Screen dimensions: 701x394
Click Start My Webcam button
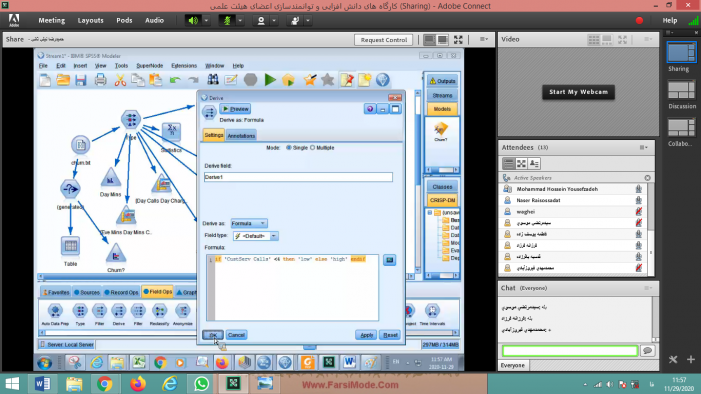(579, 92)
